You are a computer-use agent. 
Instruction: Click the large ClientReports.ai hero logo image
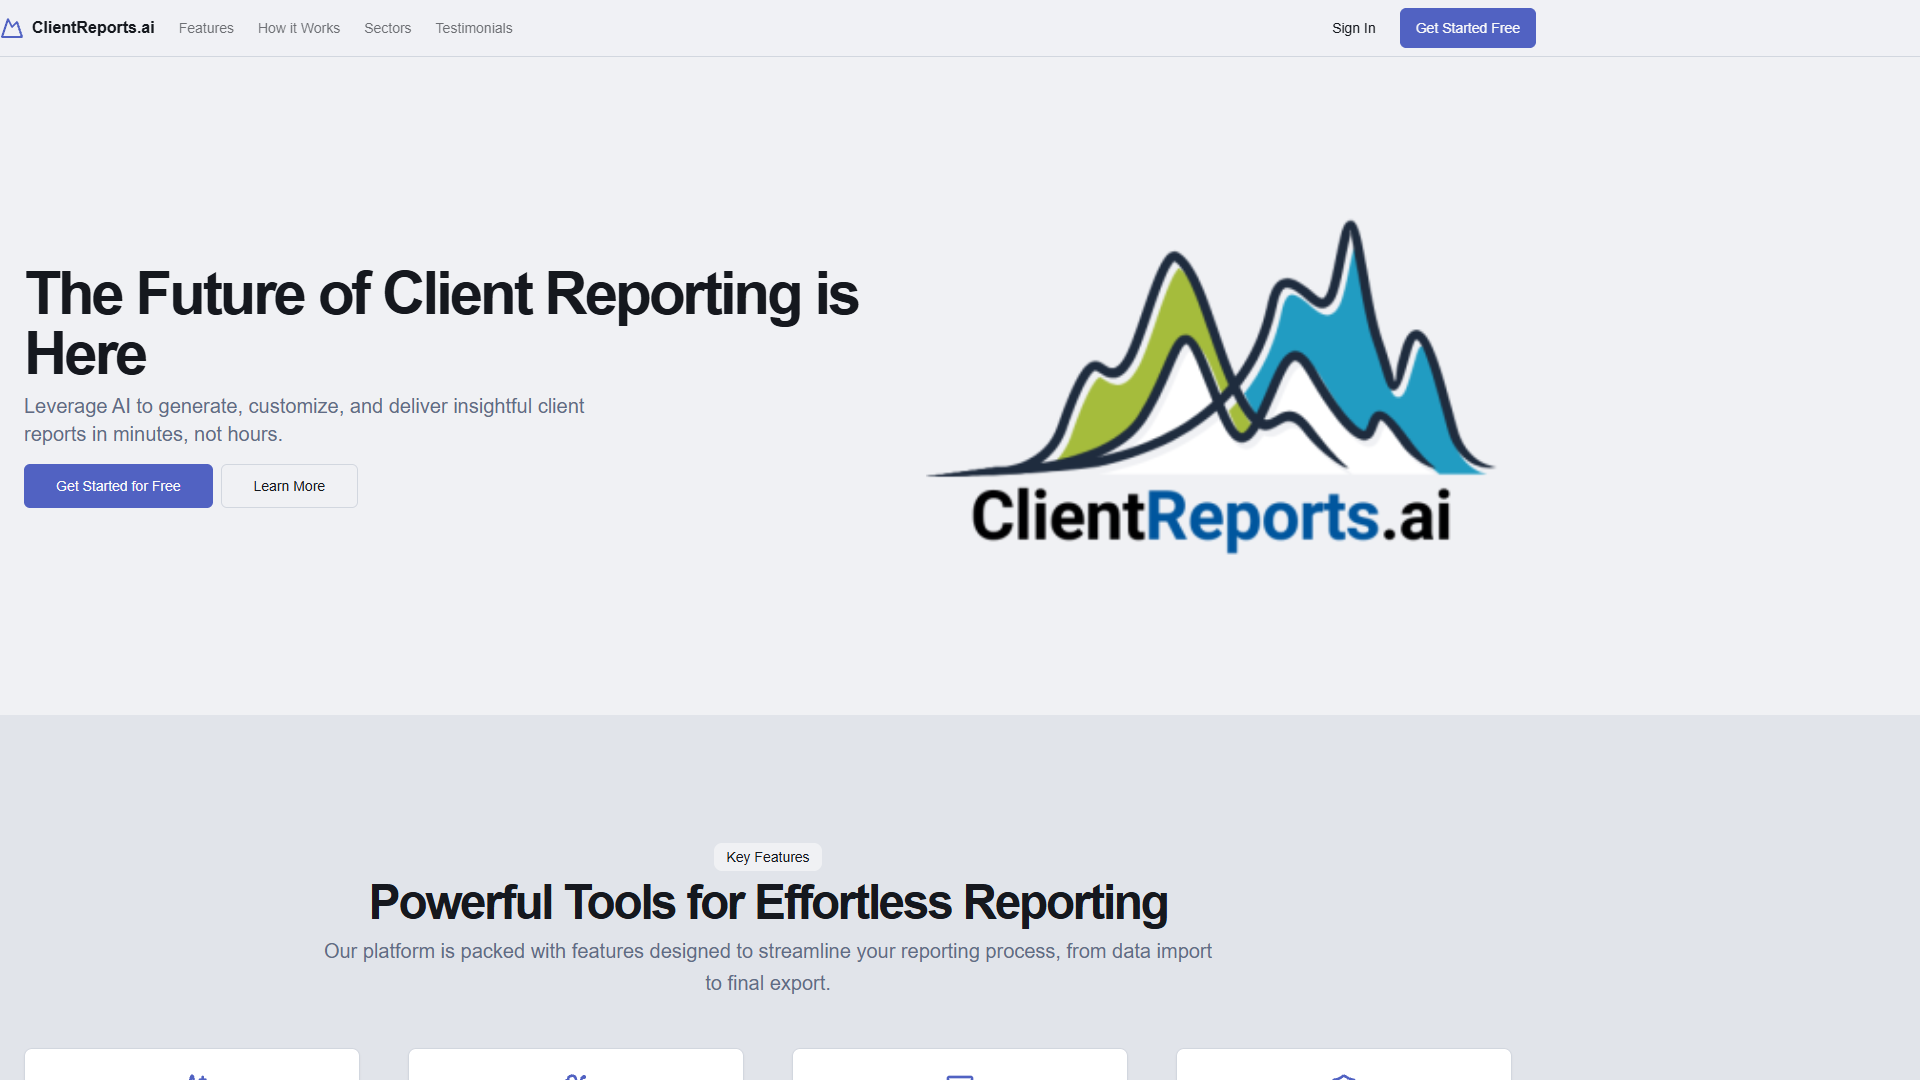(1210, 385)
